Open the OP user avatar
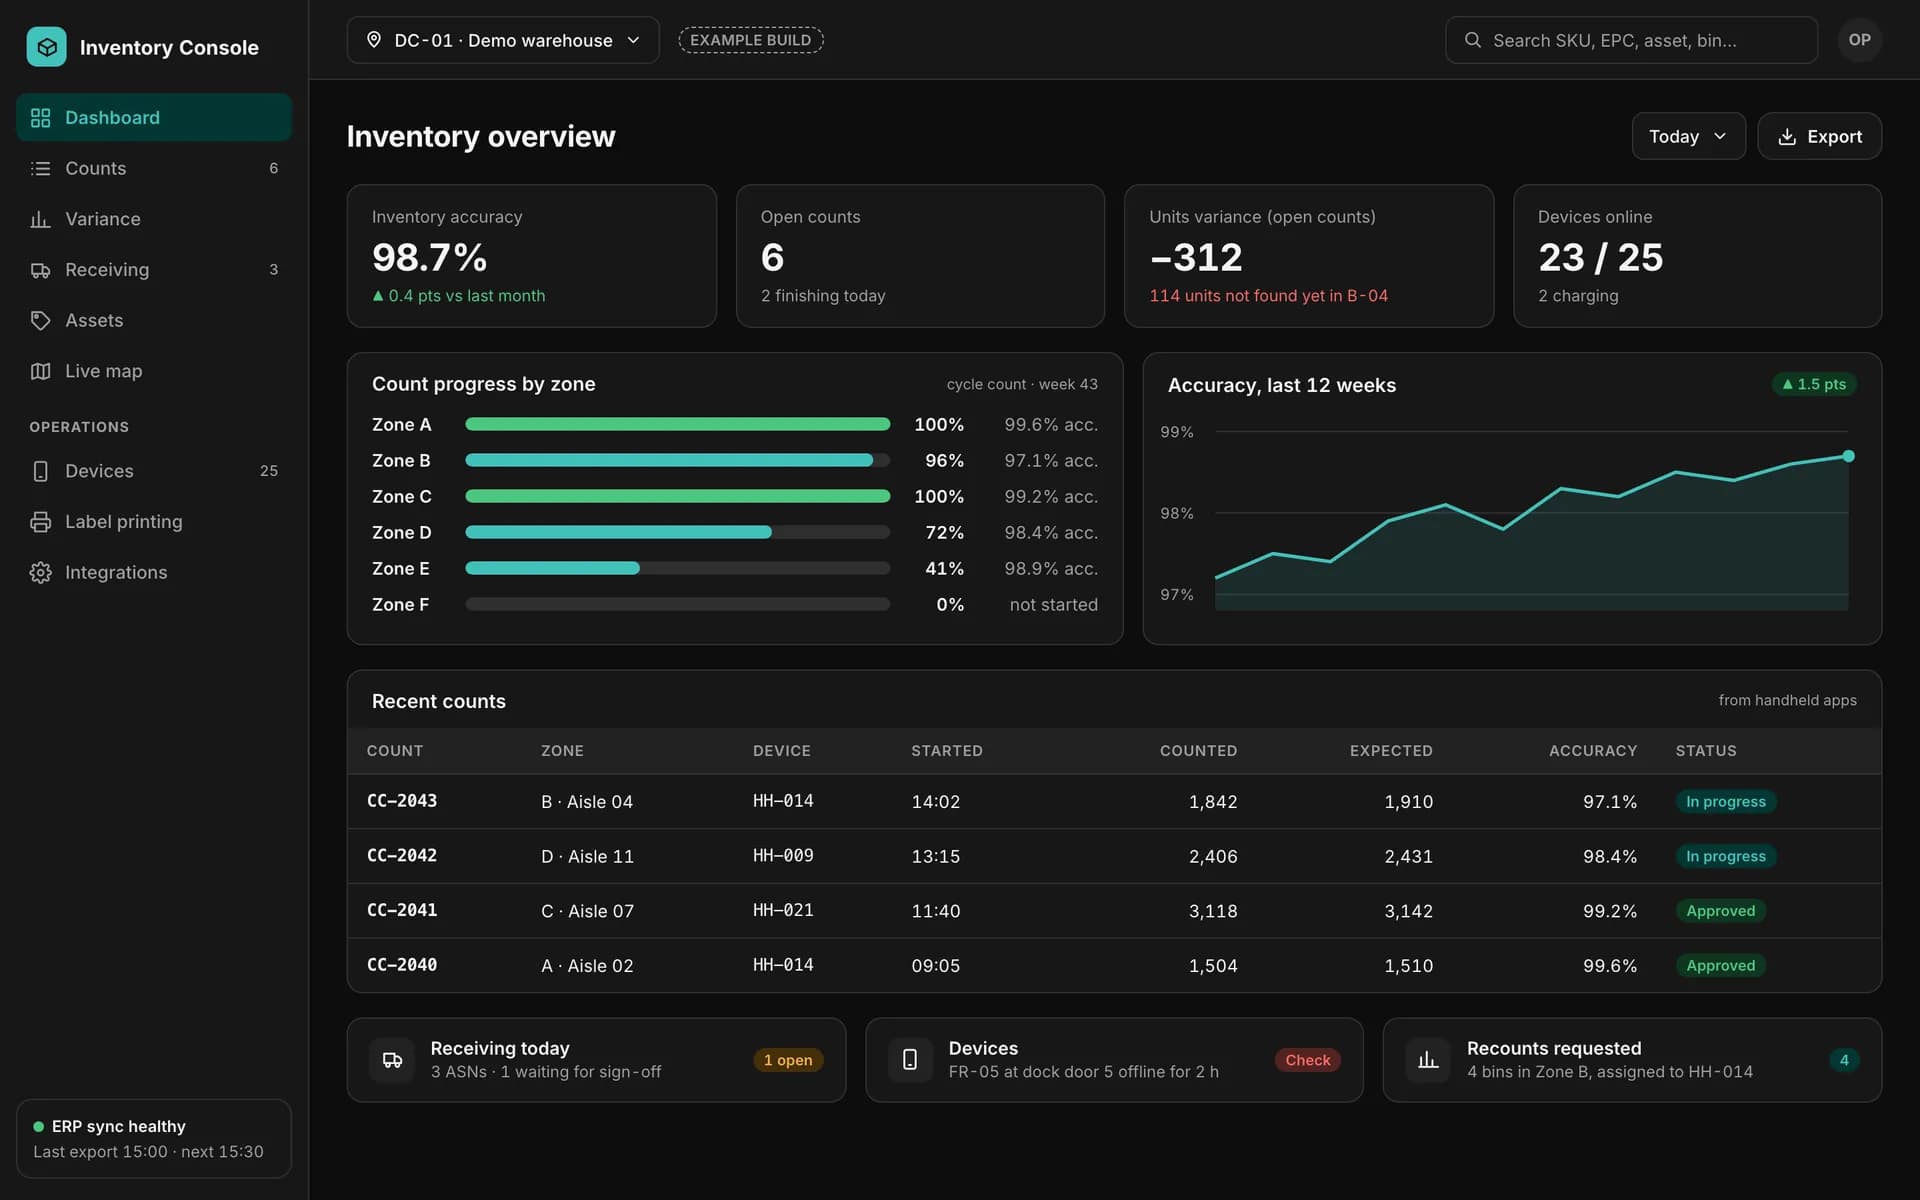 1859,40
